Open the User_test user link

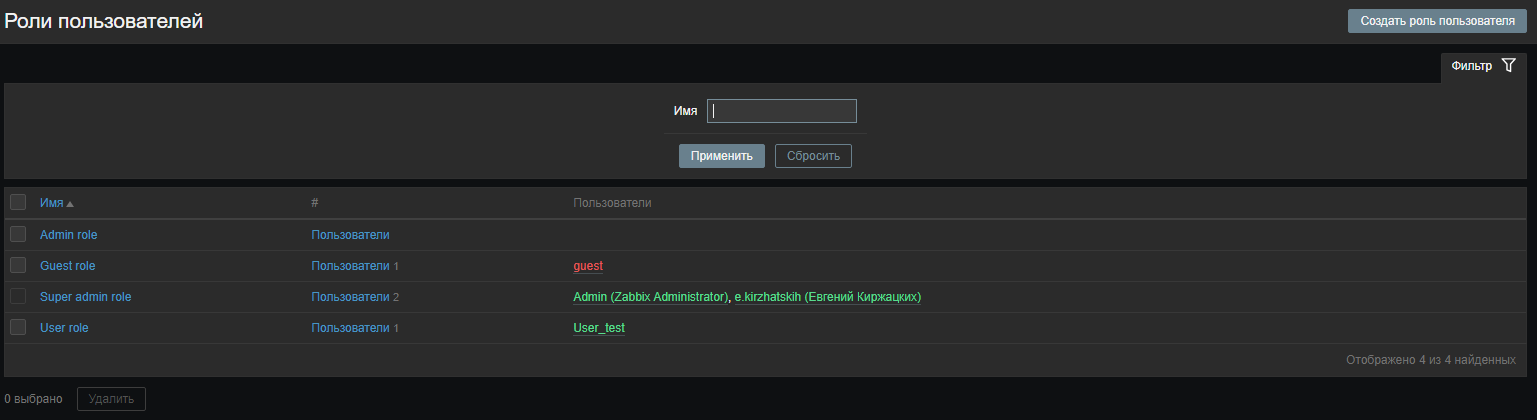point(598,328)
